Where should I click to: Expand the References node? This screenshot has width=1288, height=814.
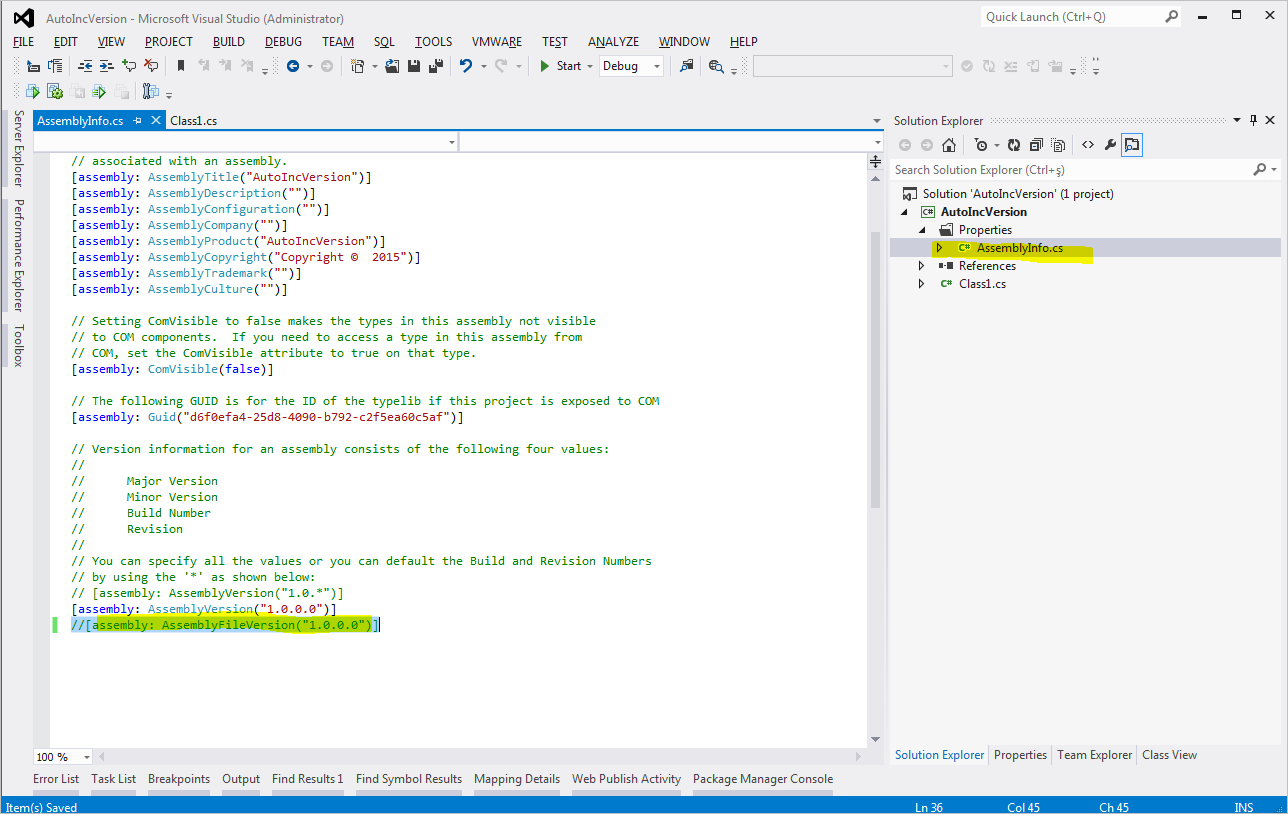[x=922, y=266]
